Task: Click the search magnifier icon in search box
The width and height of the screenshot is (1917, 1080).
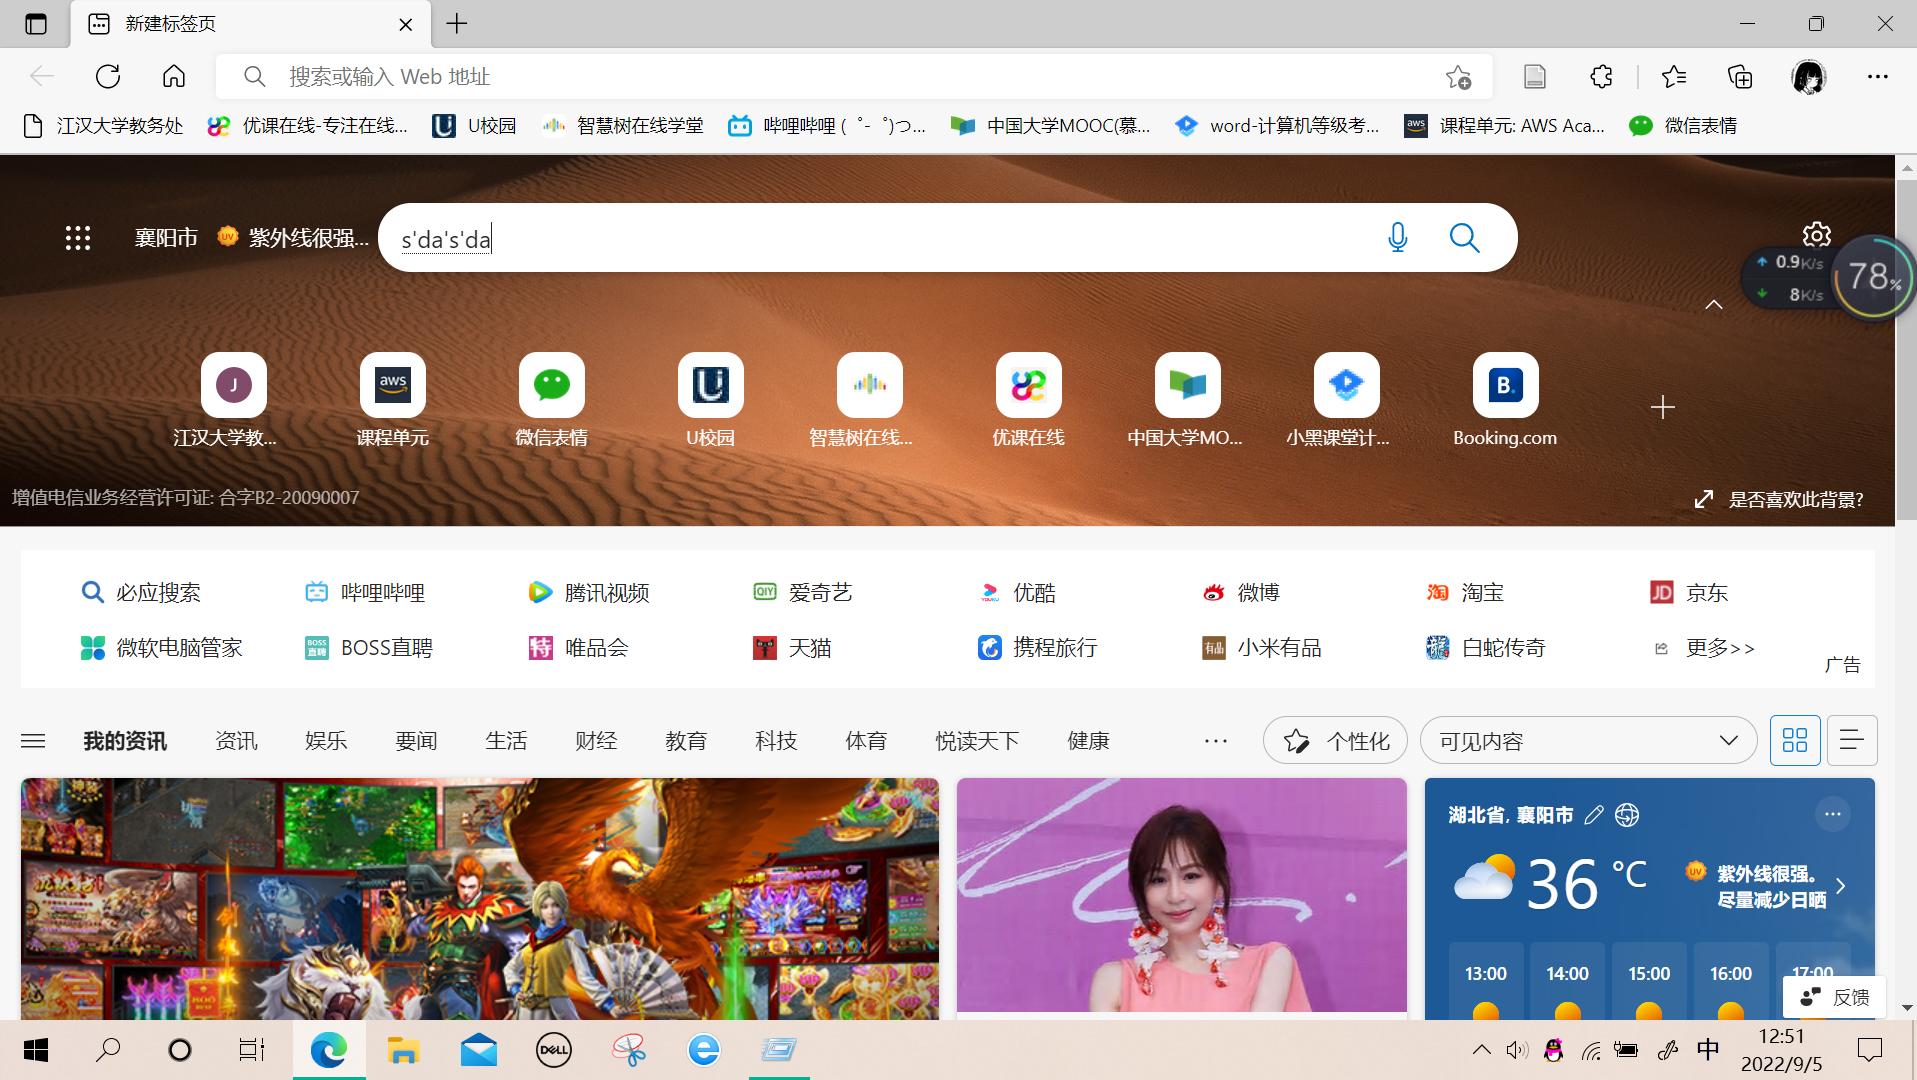Action: (1463, 237)
